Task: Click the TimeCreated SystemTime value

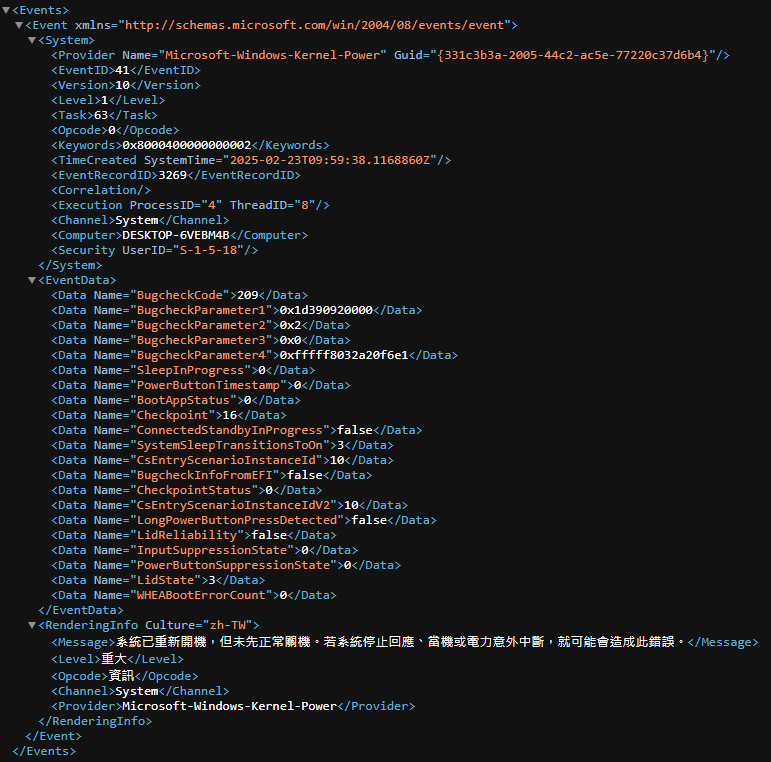Action: point(330,160)
